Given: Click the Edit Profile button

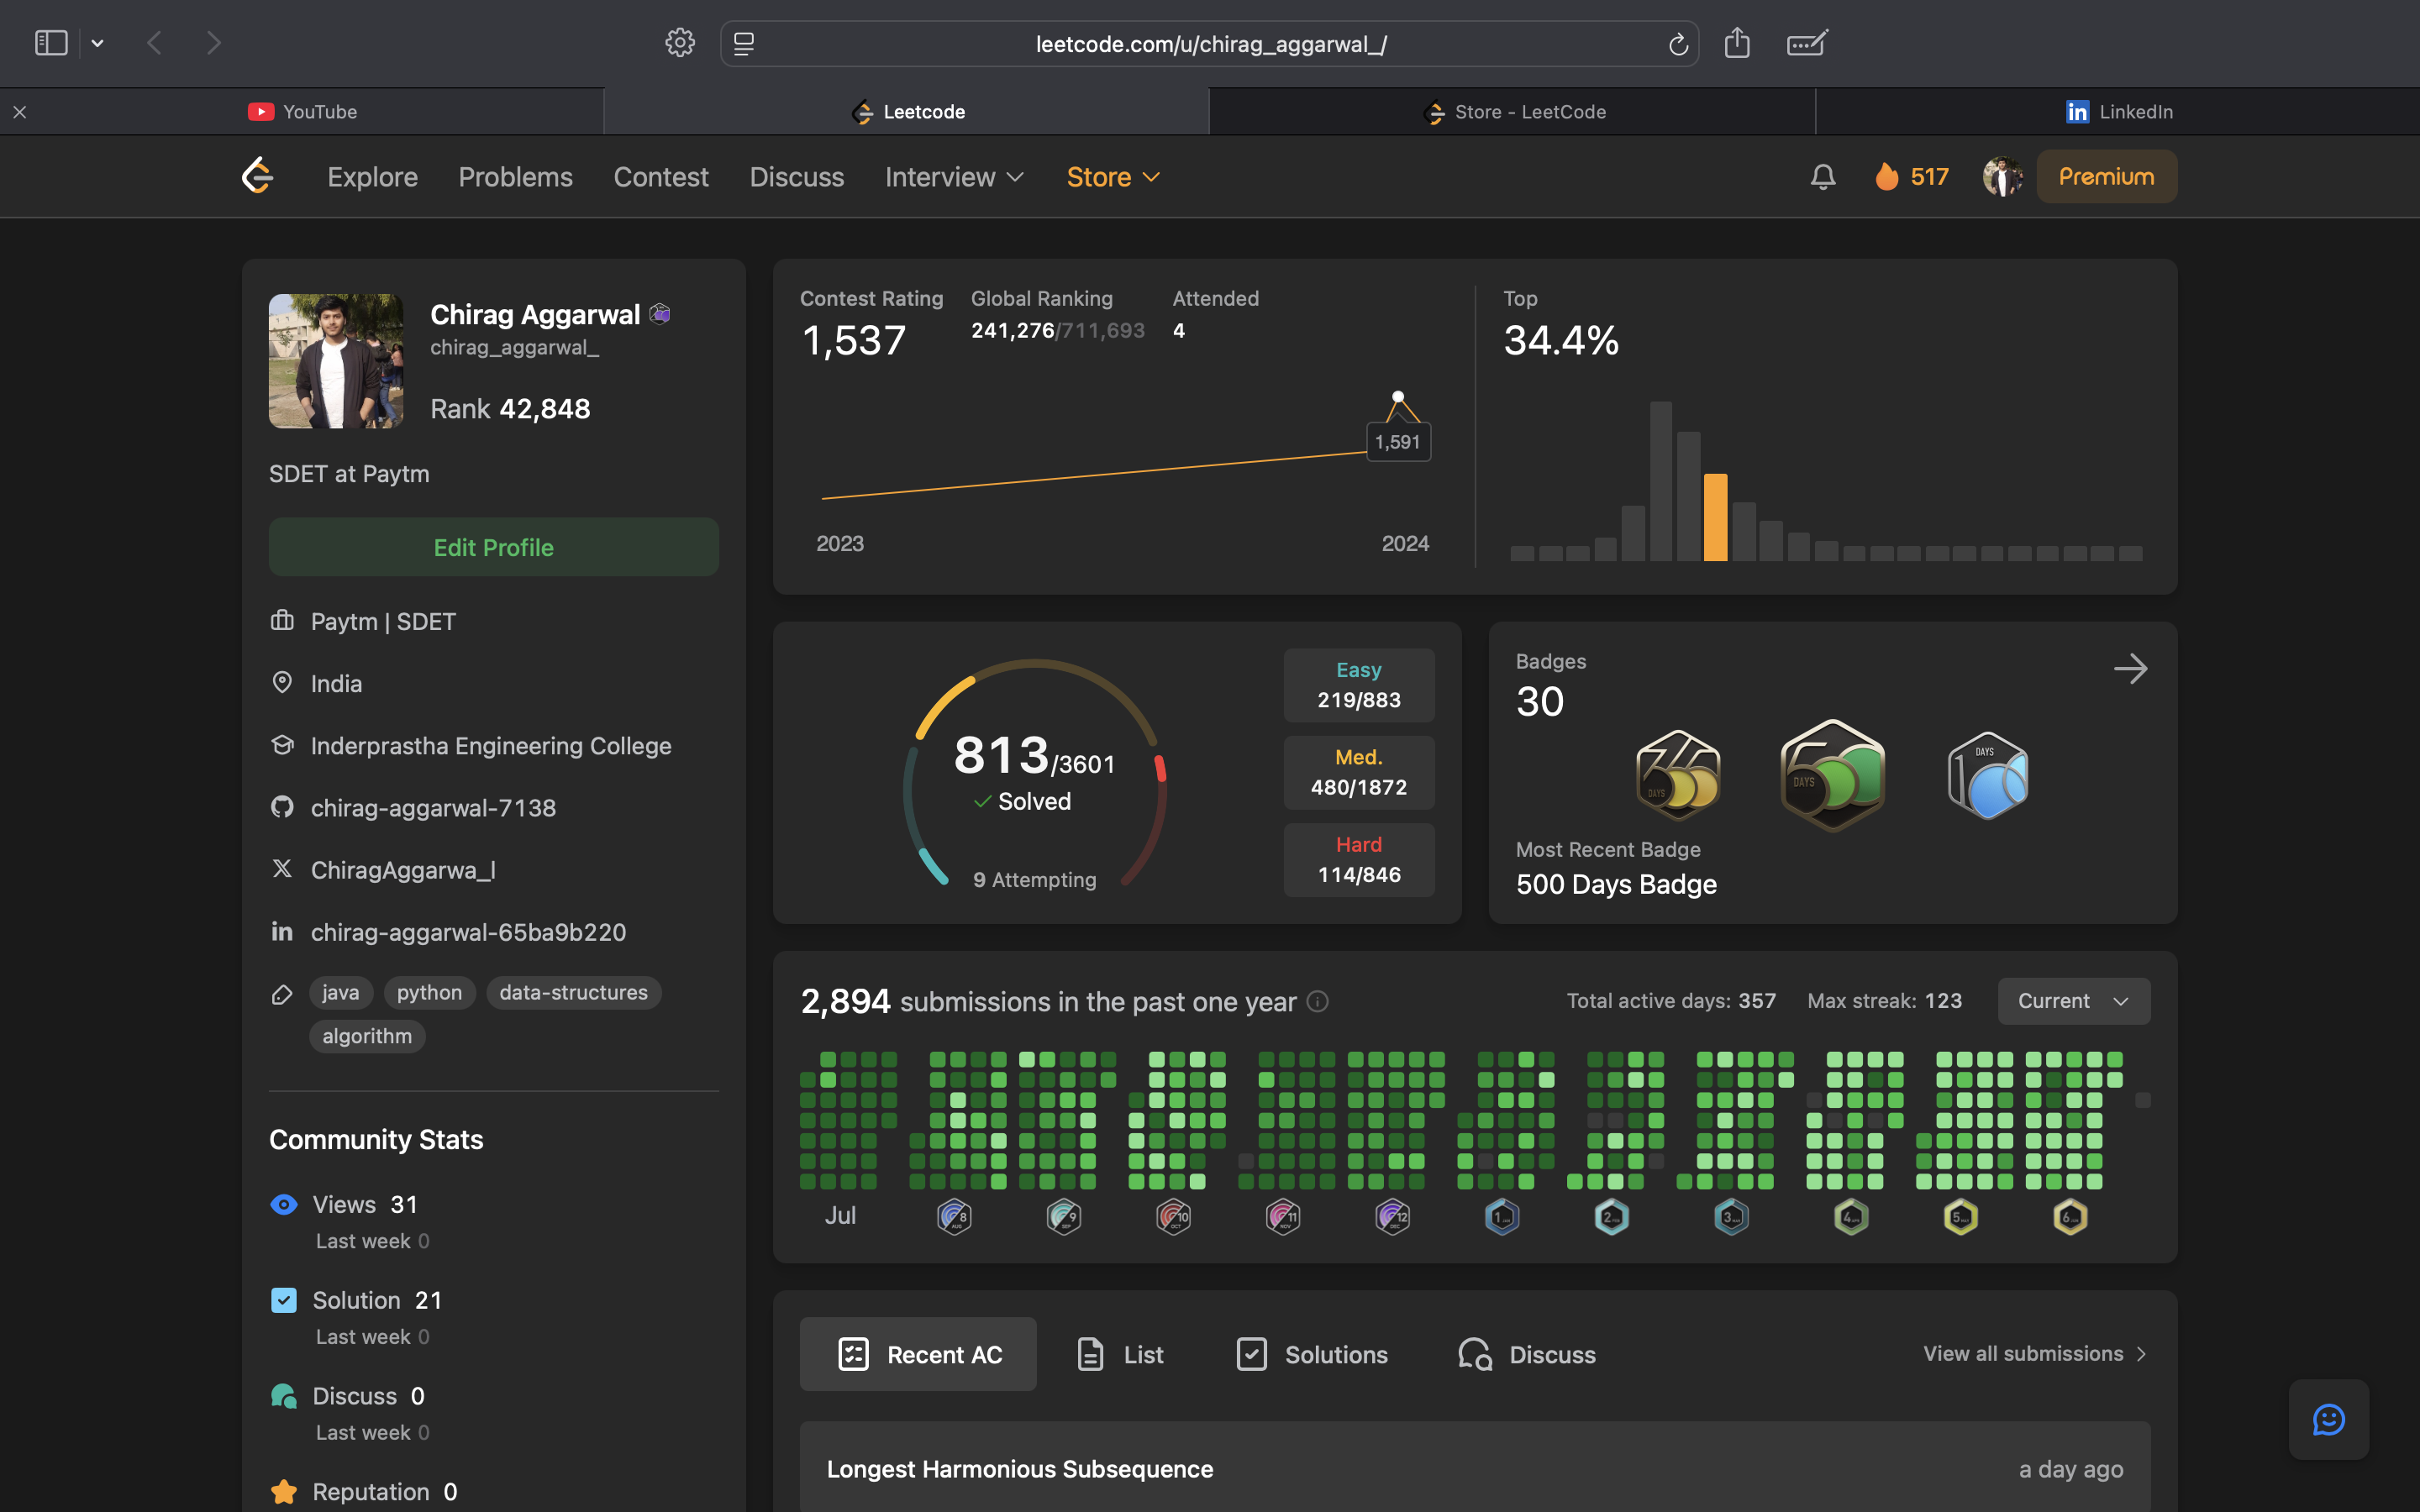Looking at the screenshot, I should (493, 547).
